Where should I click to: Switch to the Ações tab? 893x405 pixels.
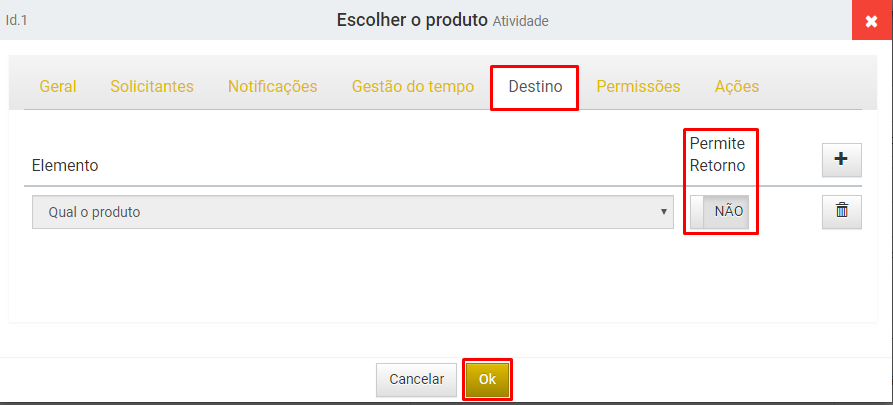736,87
